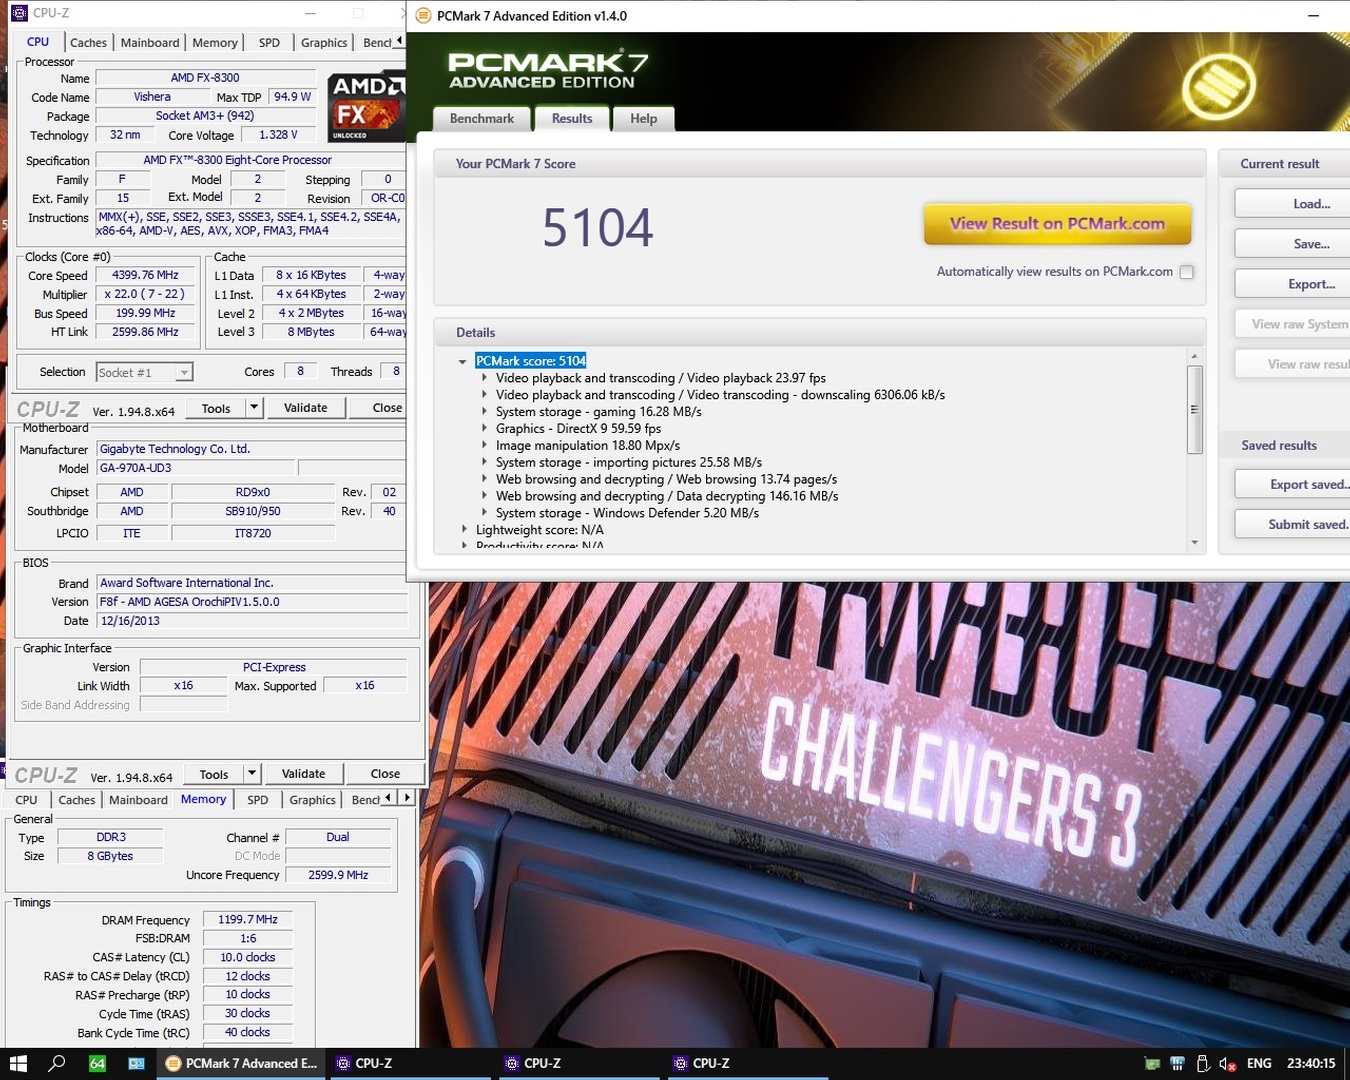Screen dimensions: 1350x1080
Task: Click the Details scrollbar up arrow
Action: (1195, 356)
